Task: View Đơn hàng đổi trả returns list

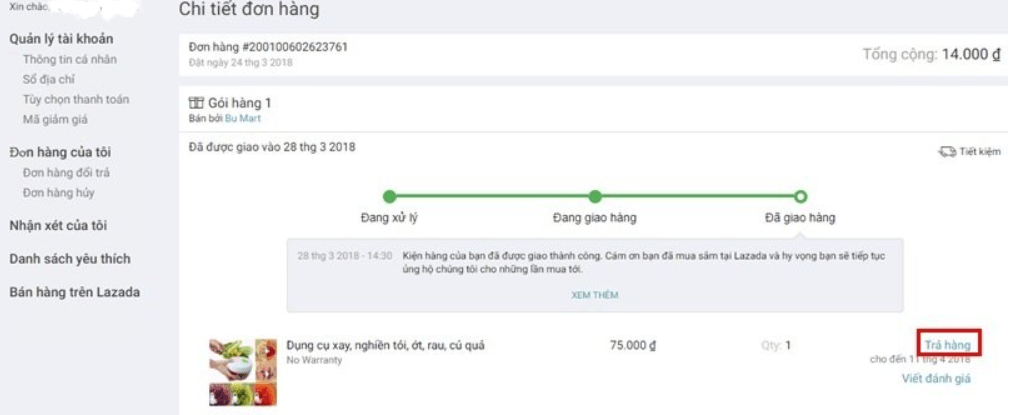Action: pyautogui.click(x=66, y=172)
